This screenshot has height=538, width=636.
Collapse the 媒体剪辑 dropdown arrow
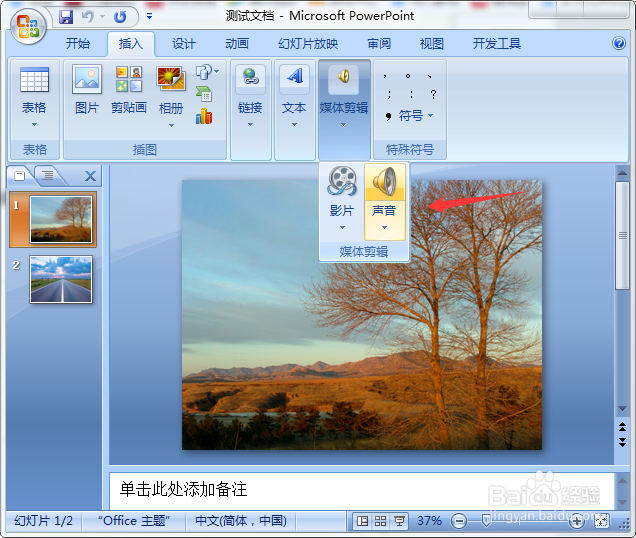[344, 125]
